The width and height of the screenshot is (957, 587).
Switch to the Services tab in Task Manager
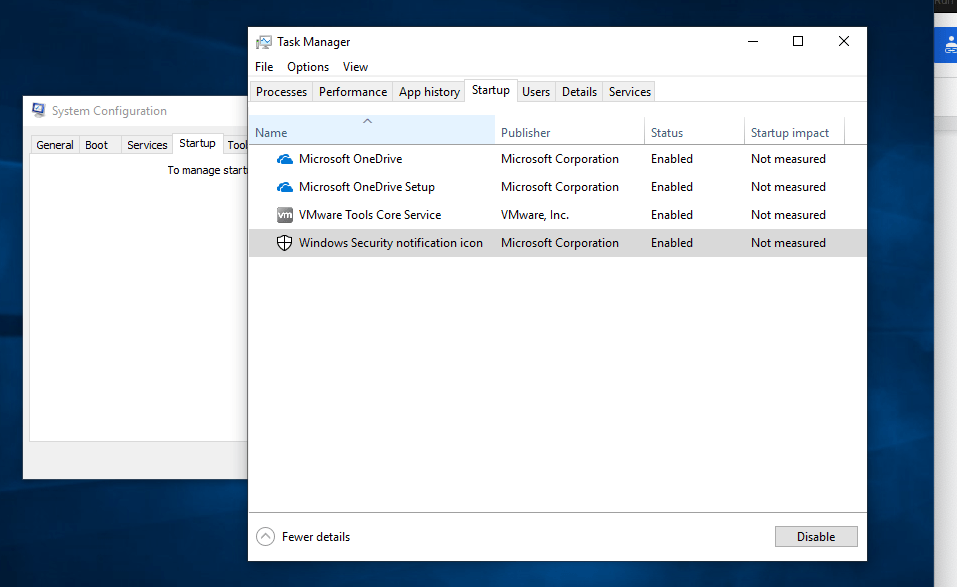coord(630,92)
